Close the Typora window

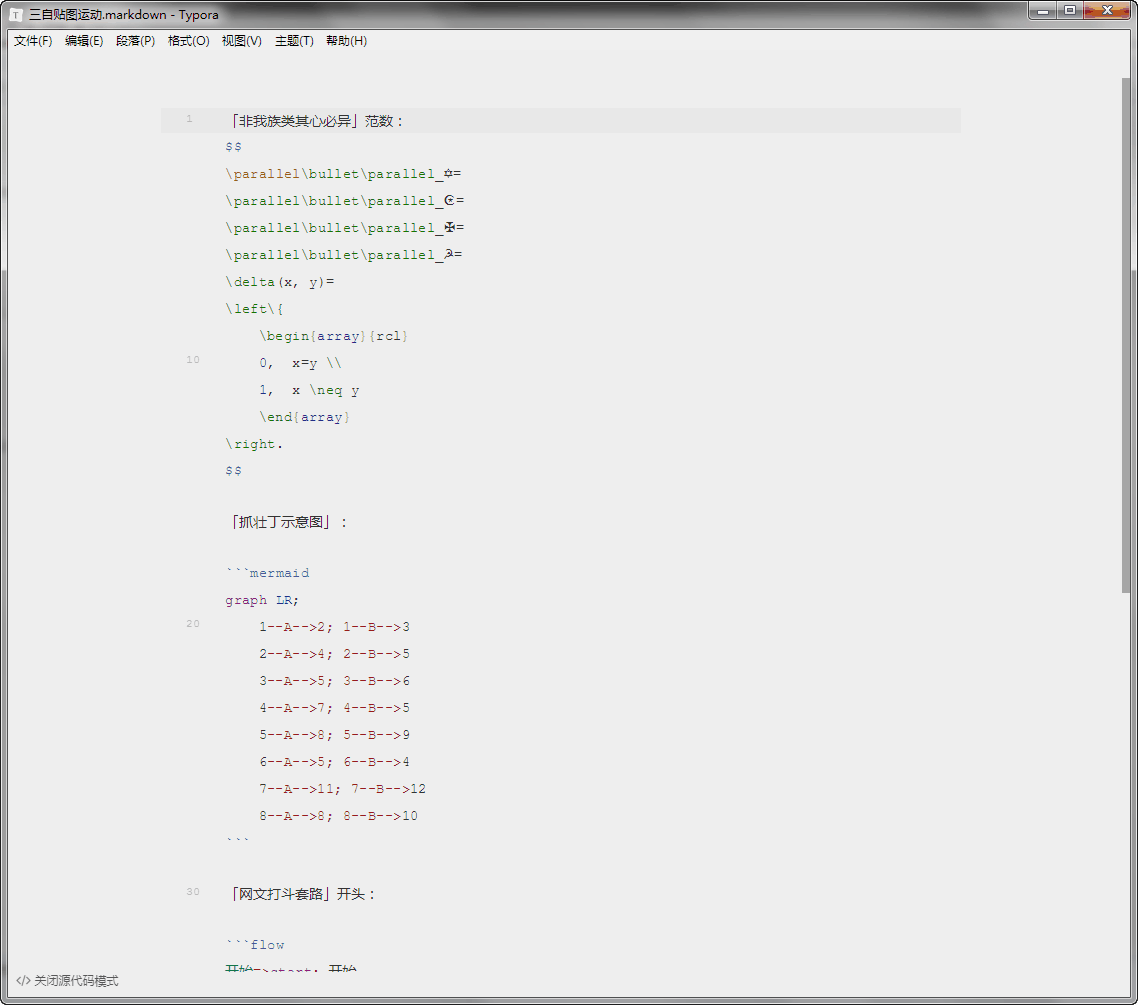tap(1108, 11)
